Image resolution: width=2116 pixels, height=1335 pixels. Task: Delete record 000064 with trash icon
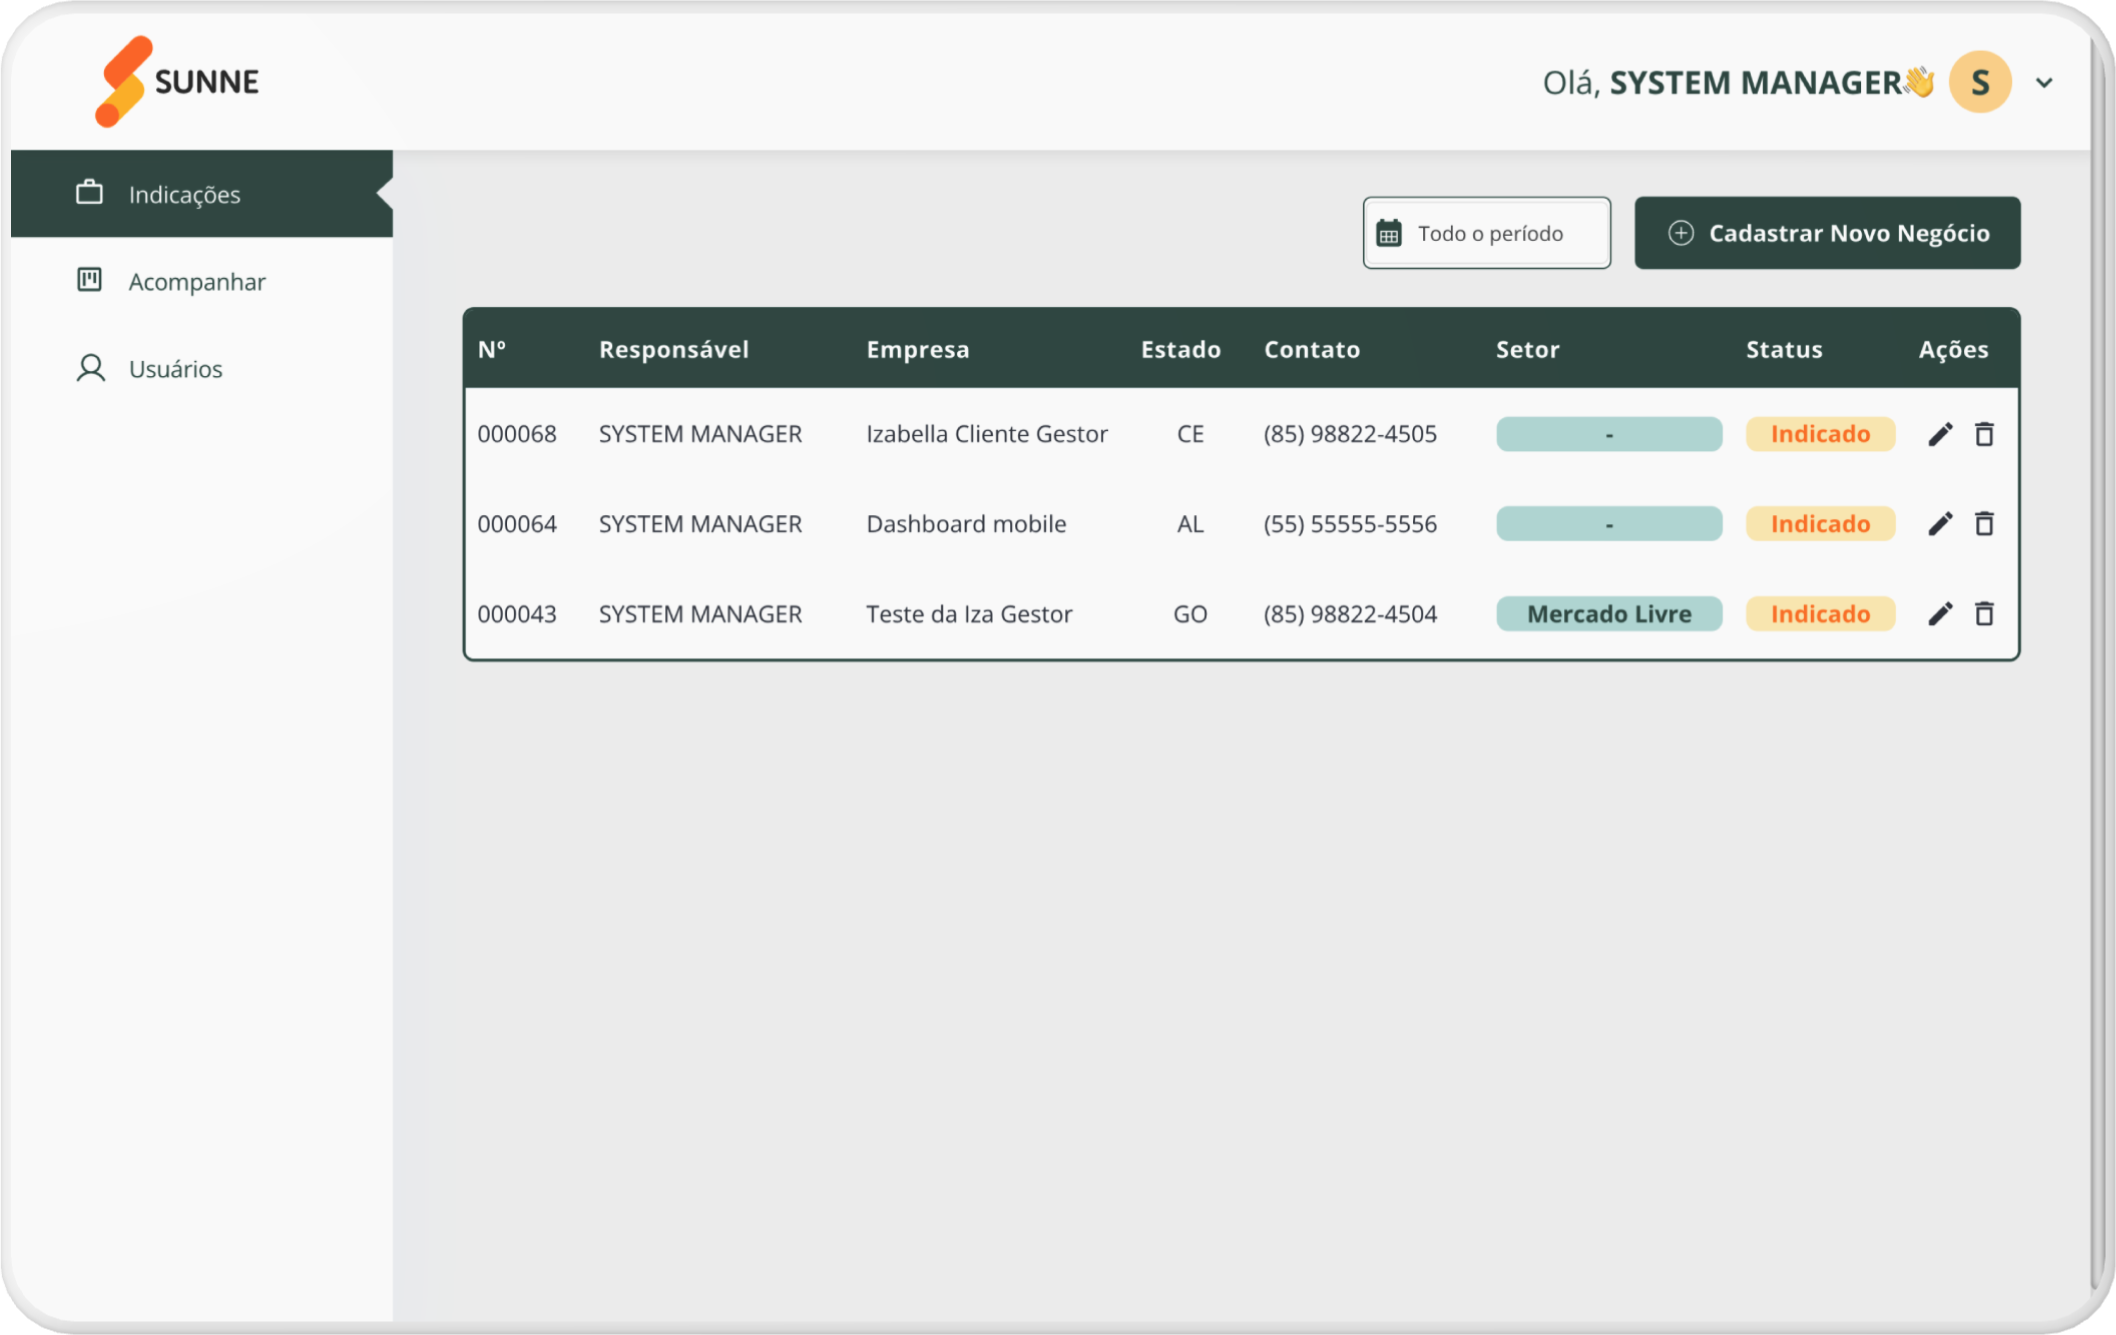[1985, 524]
